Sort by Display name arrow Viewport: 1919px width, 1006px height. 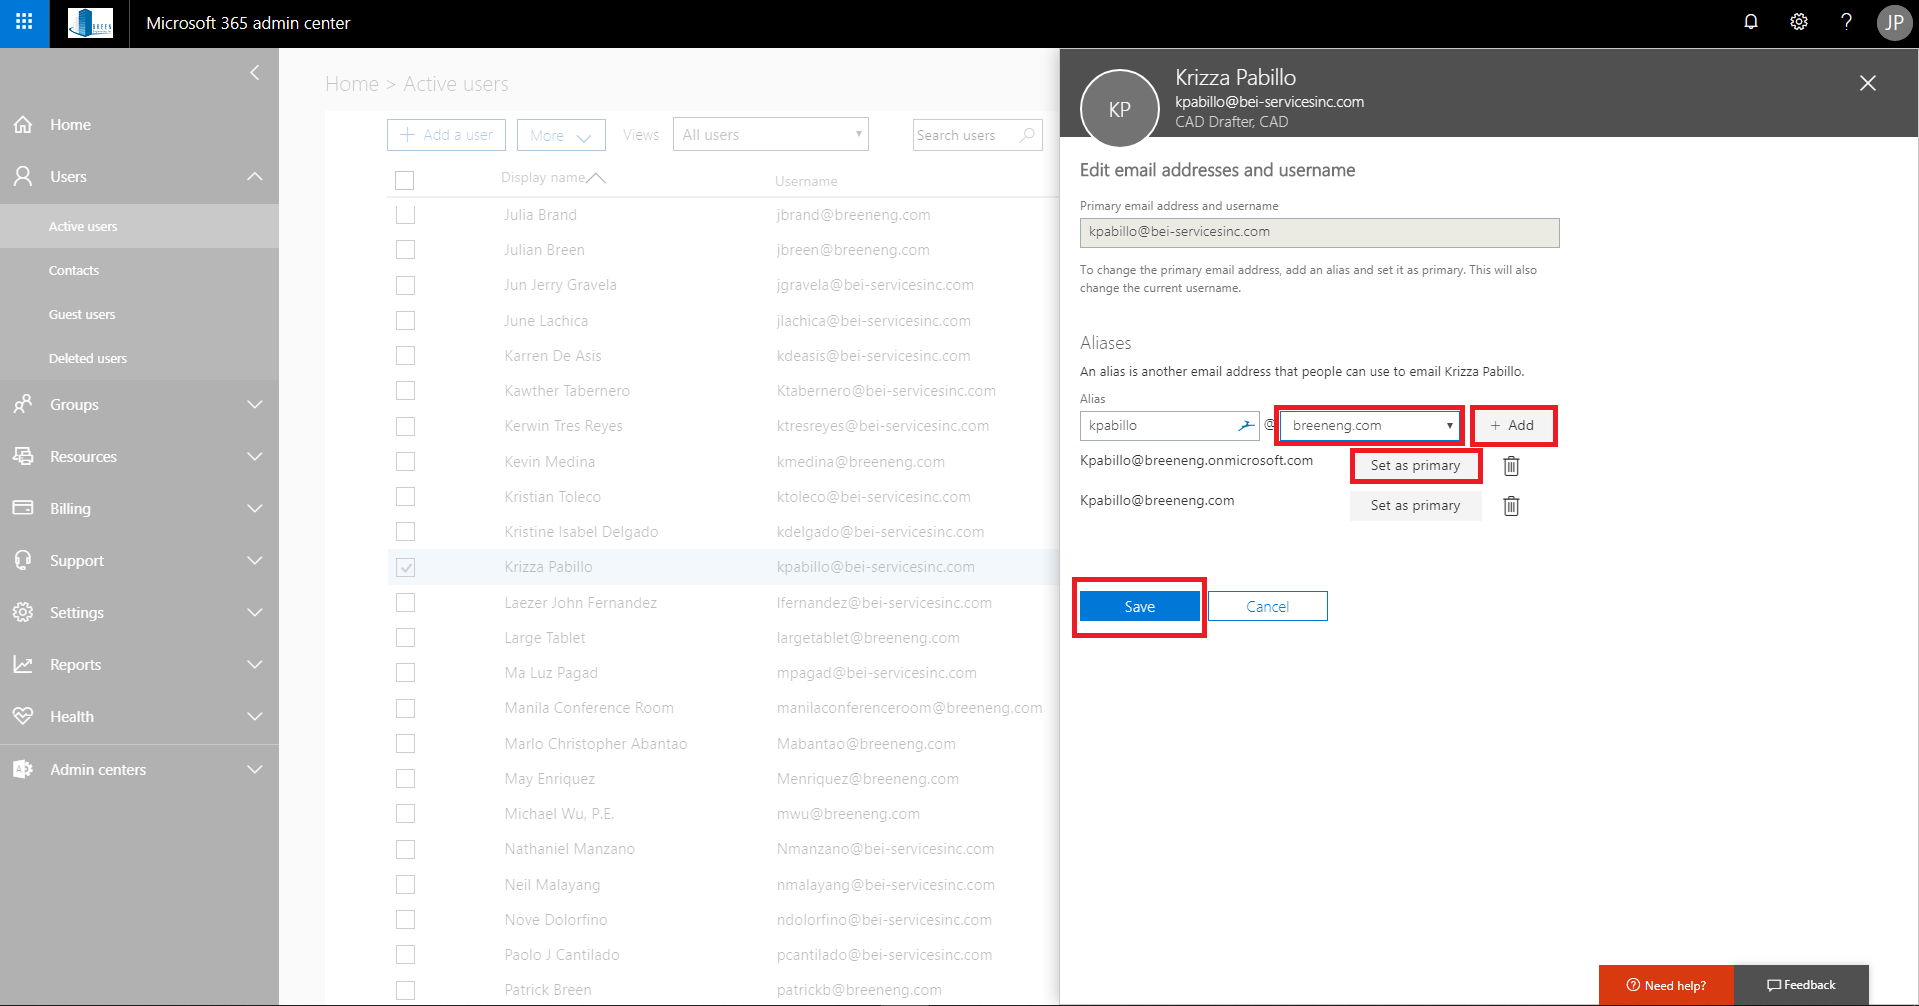pos(596,178)
